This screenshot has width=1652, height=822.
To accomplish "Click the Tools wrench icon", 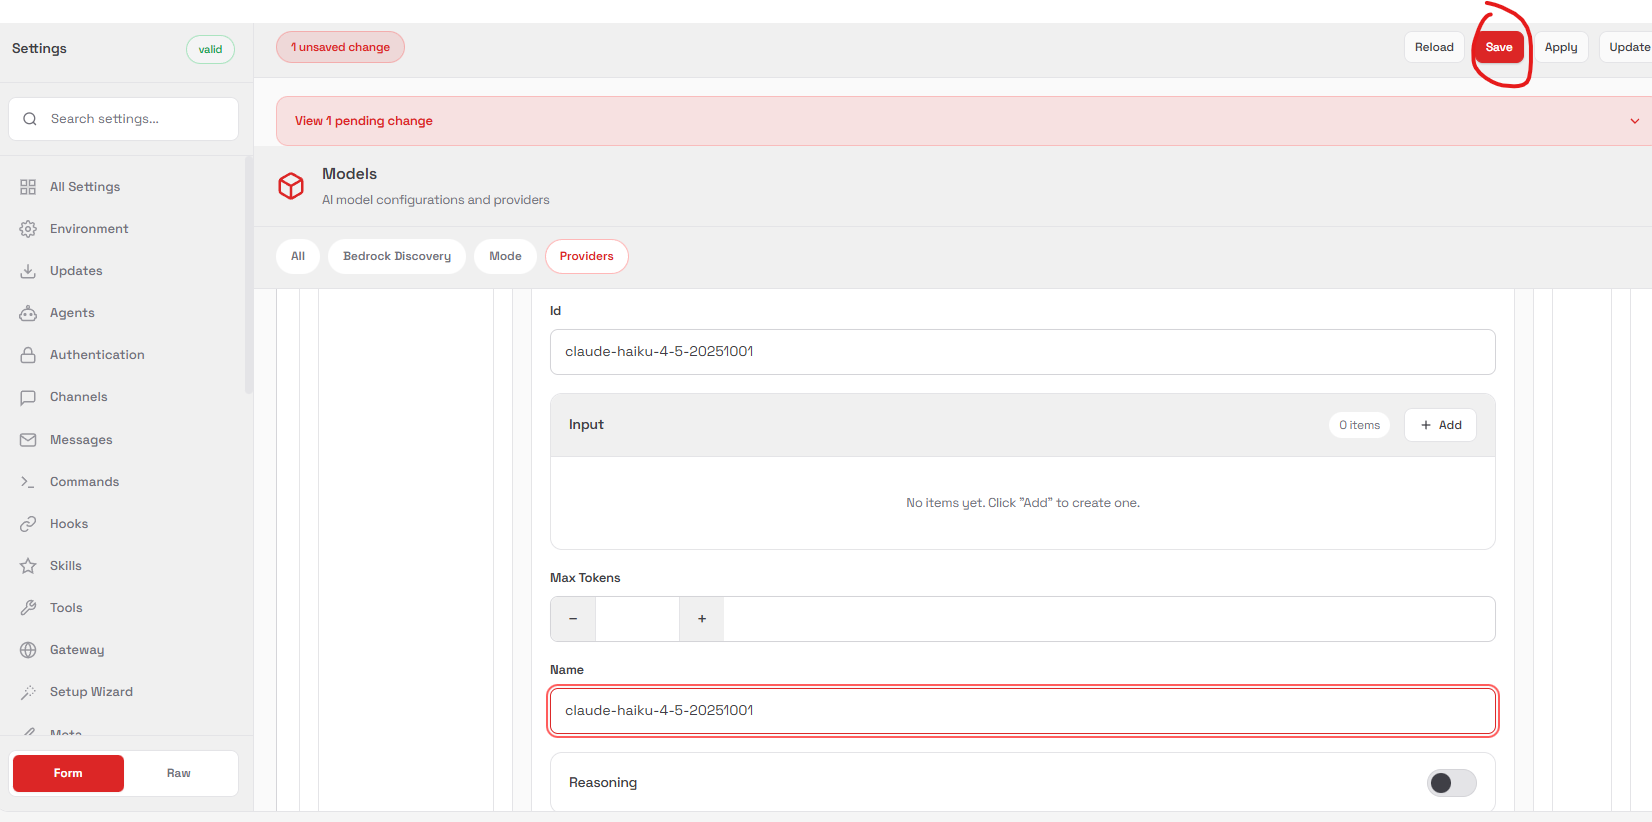I will [28, 608].
